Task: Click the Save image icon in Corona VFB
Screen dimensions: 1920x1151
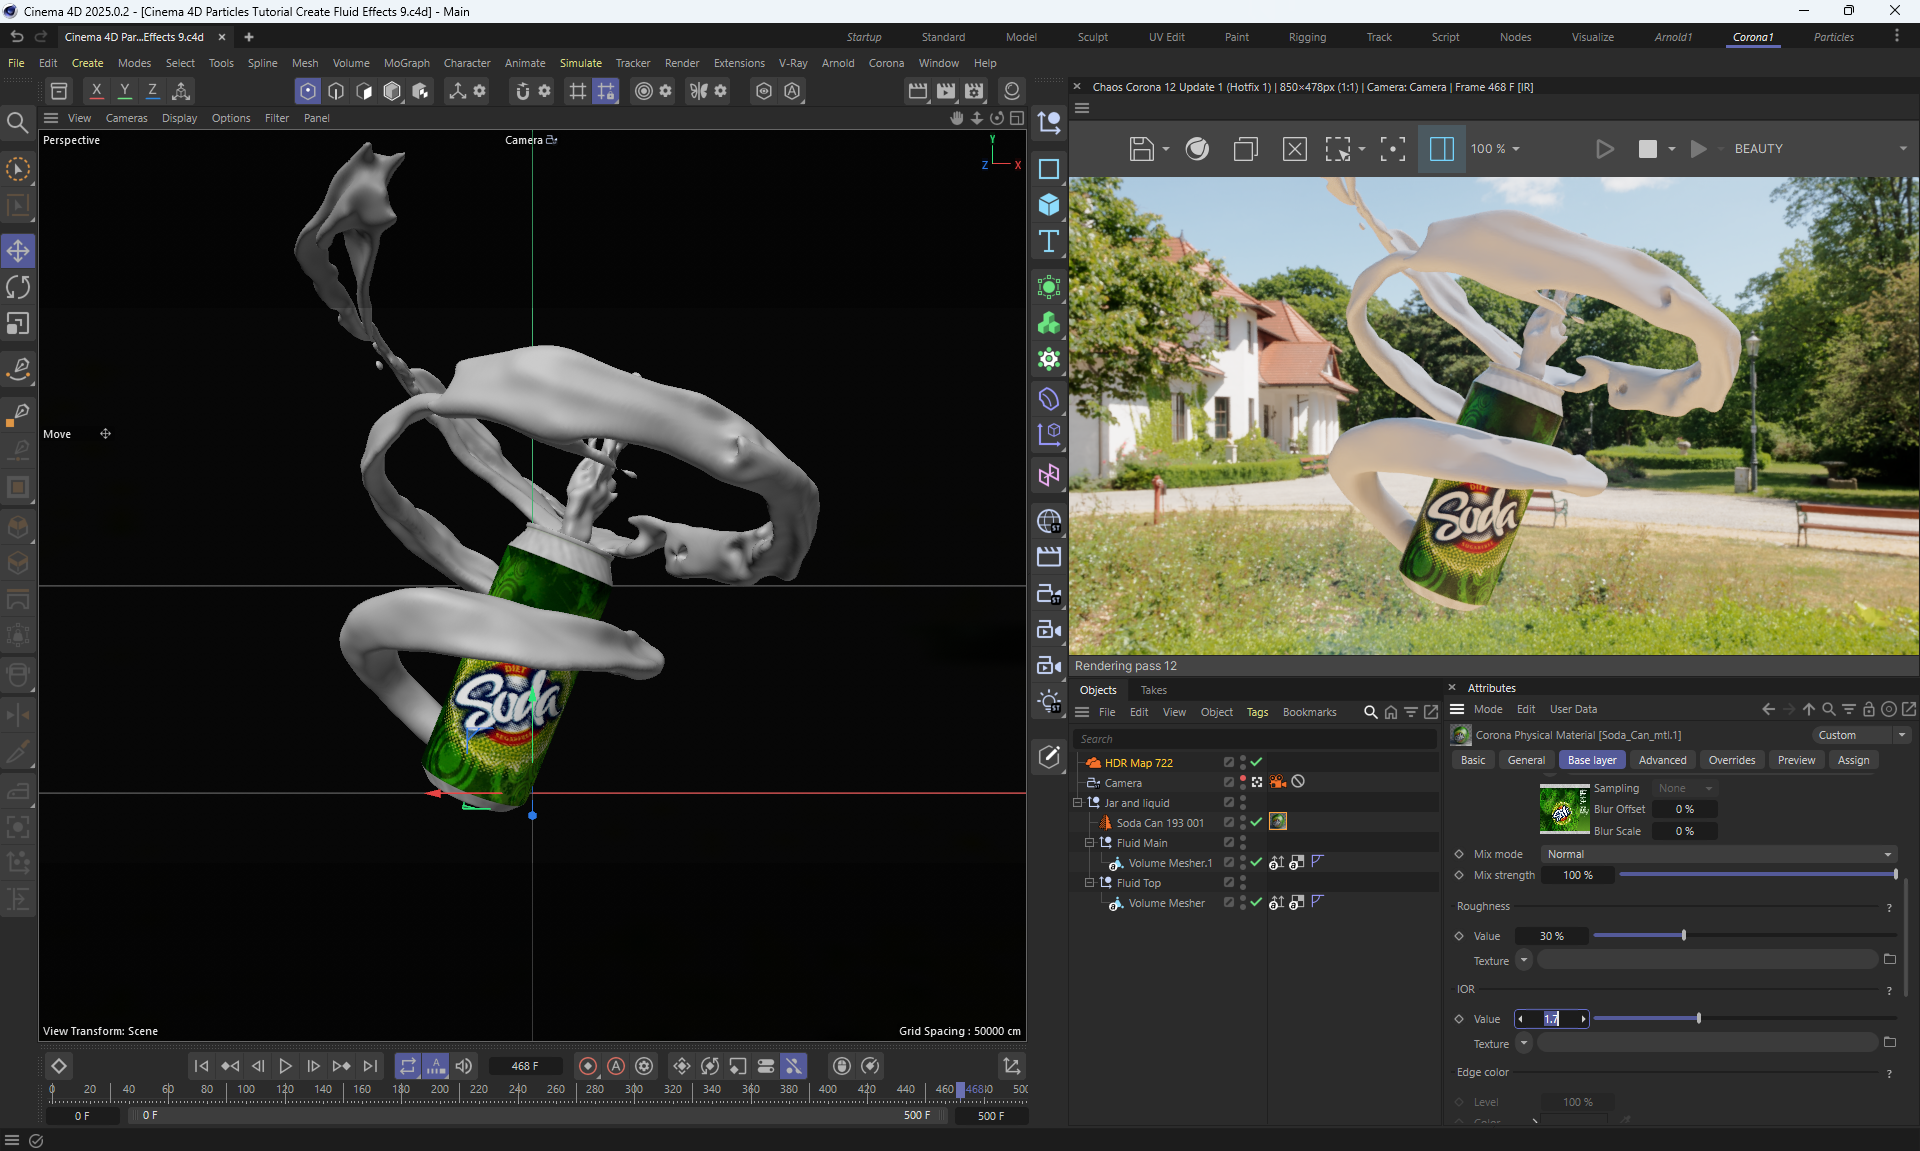Action: point(1141,149)
